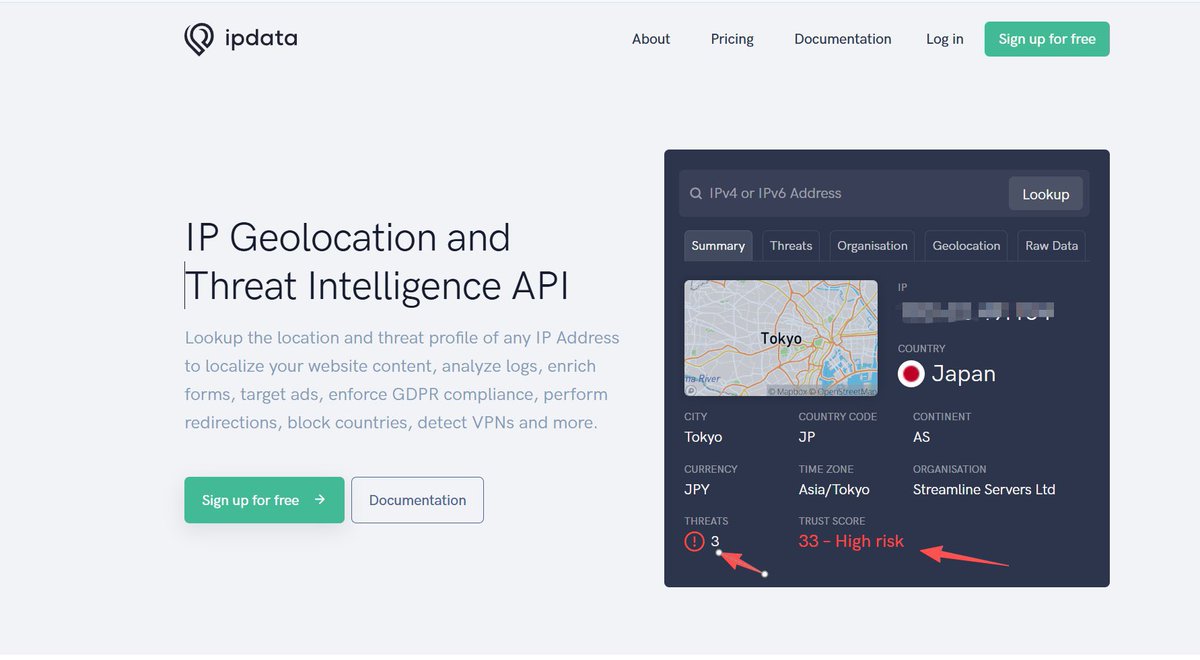Click the Lookup button

click(1046, 194)
